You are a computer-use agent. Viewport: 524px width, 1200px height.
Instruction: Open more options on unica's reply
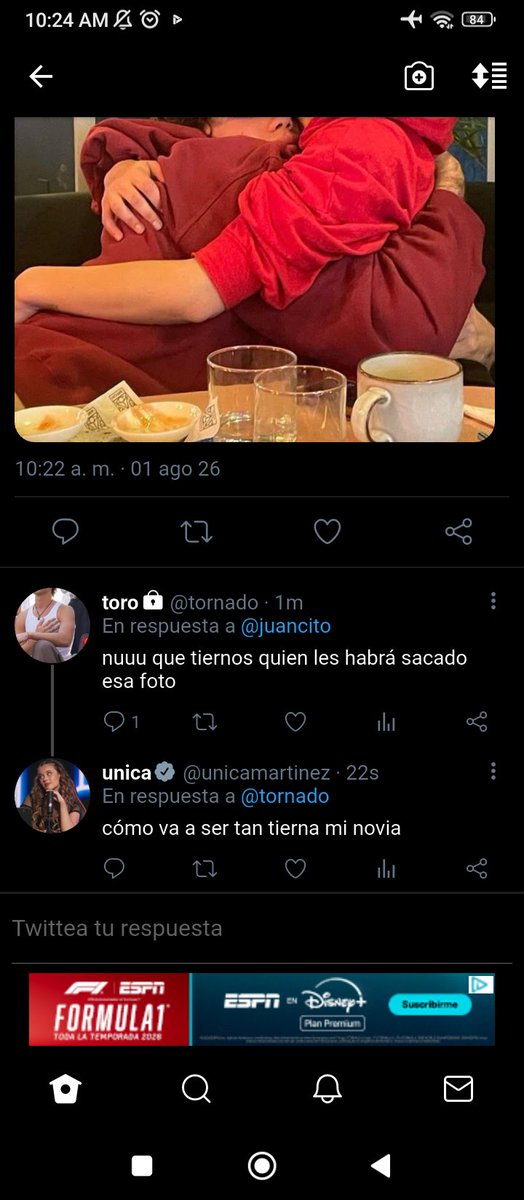493,771
